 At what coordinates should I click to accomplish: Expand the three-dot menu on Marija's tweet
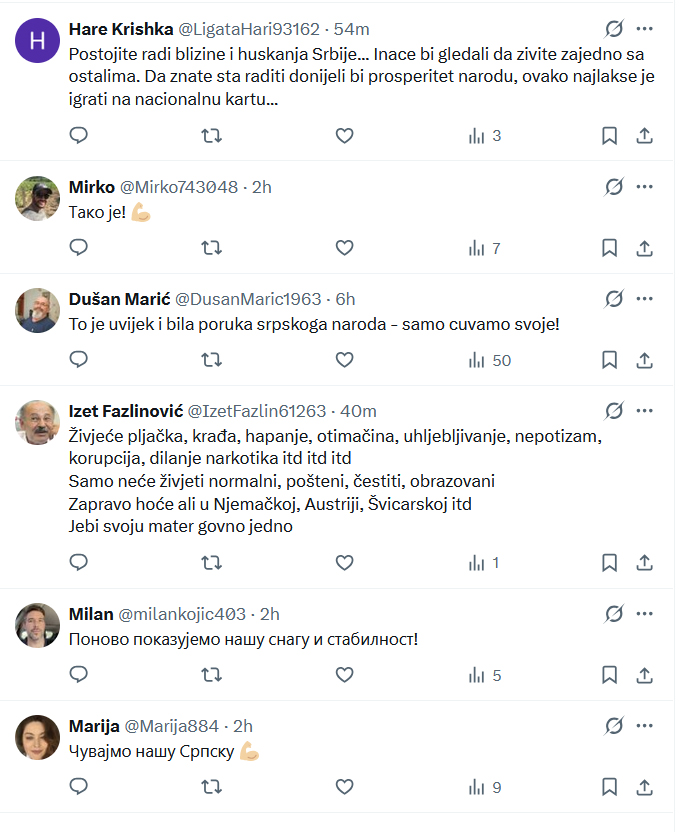(x=645, y=726)
